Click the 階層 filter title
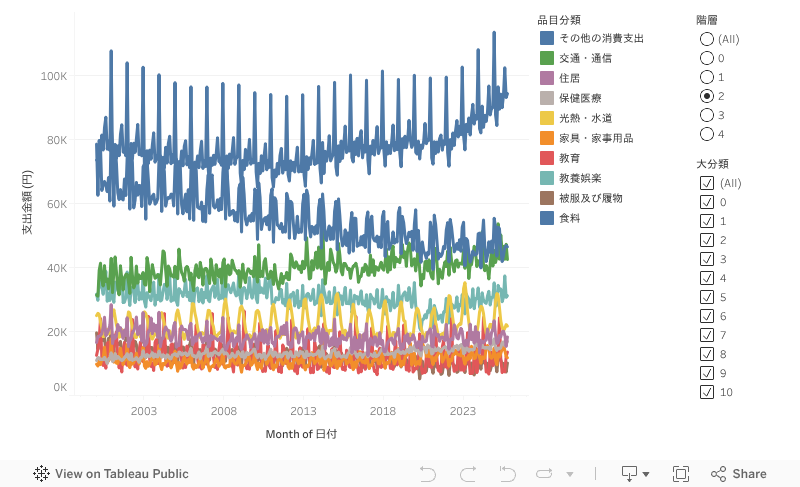 (707, 20)
